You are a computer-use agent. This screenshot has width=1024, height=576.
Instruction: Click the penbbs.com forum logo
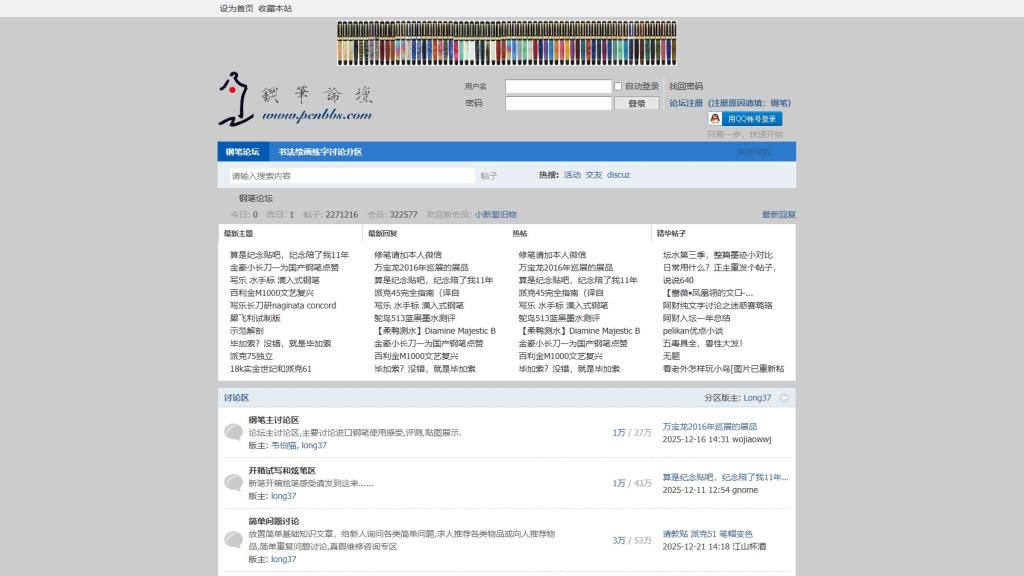pyautogui.click(x=294, y=101)
